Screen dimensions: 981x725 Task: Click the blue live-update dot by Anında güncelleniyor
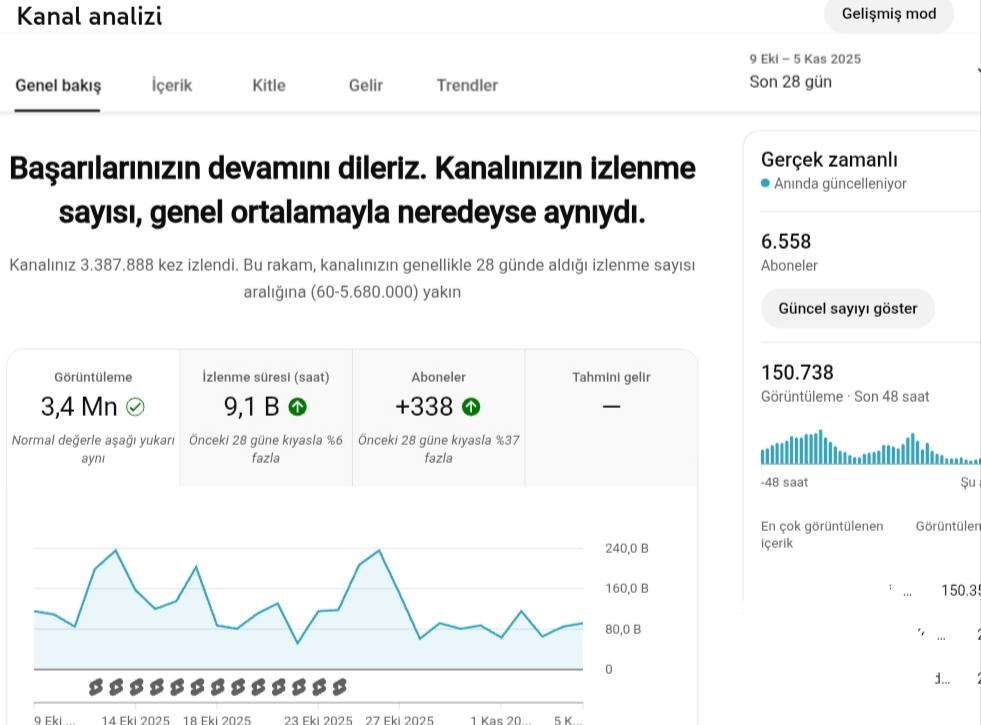[x=765, y=183]
